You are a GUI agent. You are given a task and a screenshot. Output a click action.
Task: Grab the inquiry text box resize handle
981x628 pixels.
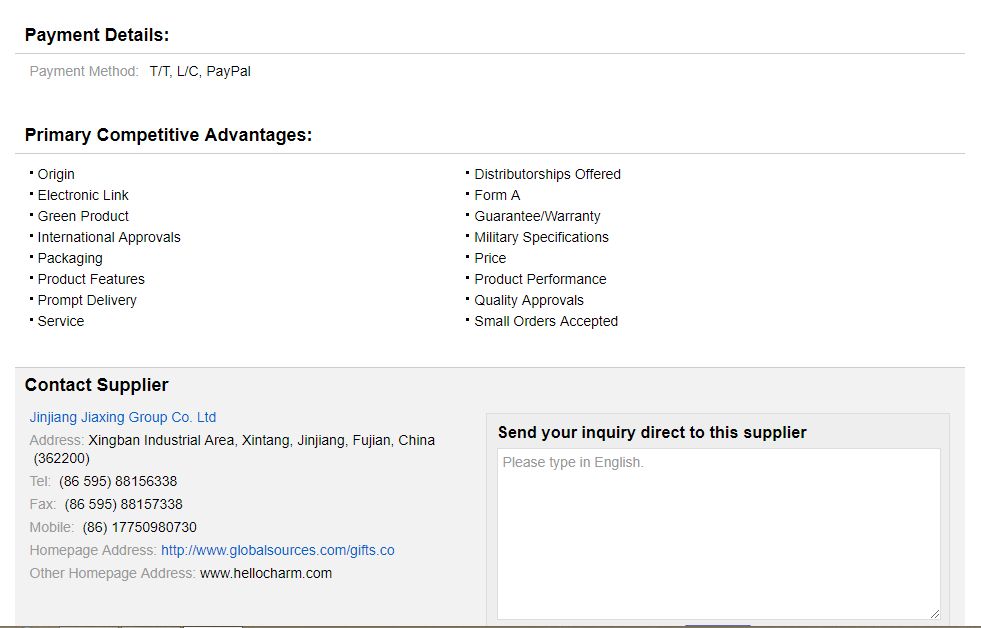point(935,614)
